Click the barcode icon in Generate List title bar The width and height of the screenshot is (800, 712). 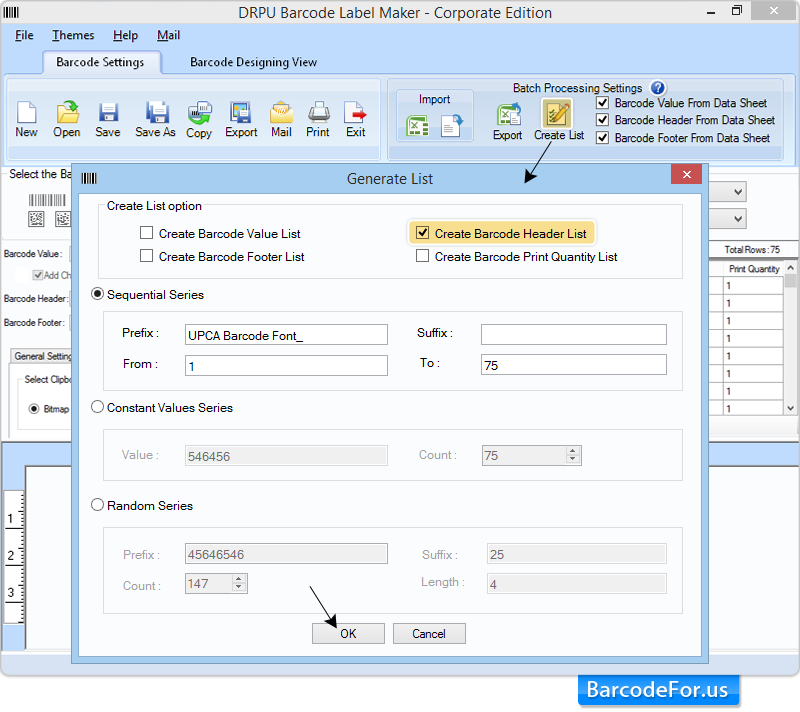point(89,179)
